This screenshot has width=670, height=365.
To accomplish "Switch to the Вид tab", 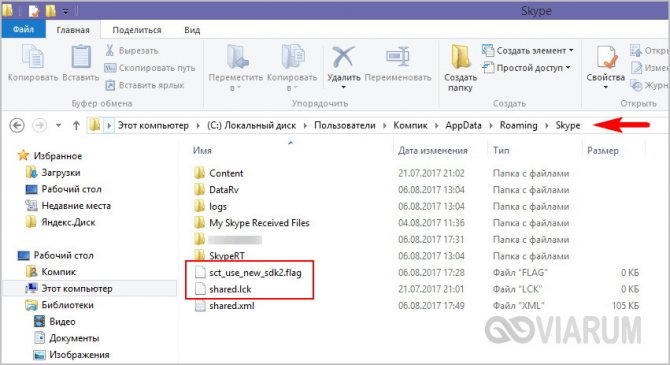I will click(x=192, y=30).
